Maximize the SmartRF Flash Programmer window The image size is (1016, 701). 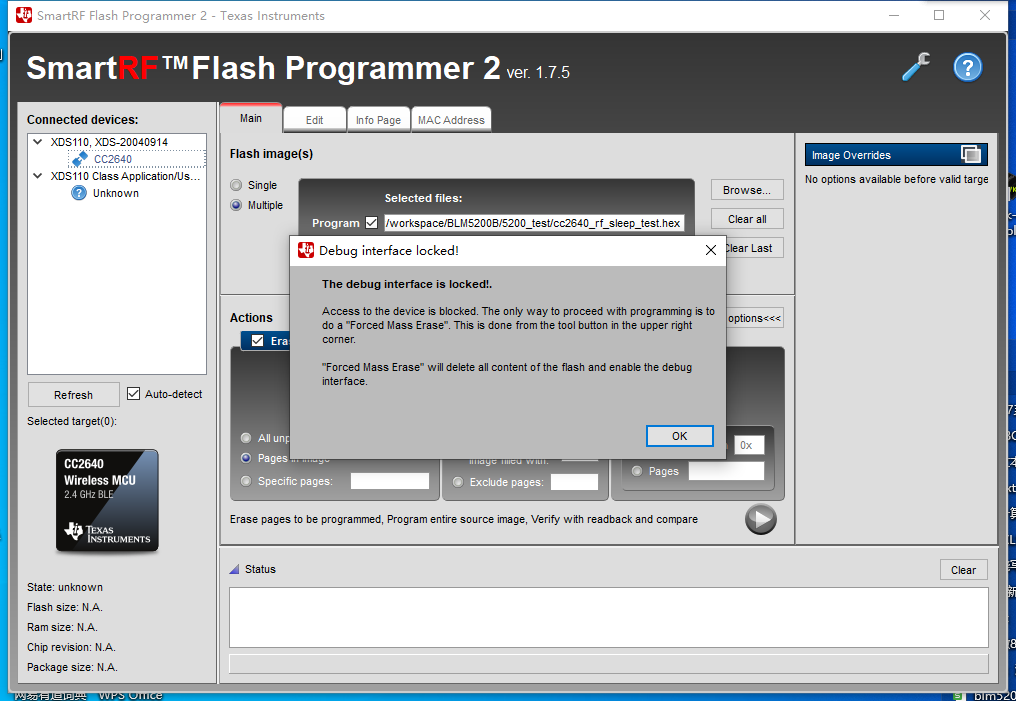click(x=939, y=15)
